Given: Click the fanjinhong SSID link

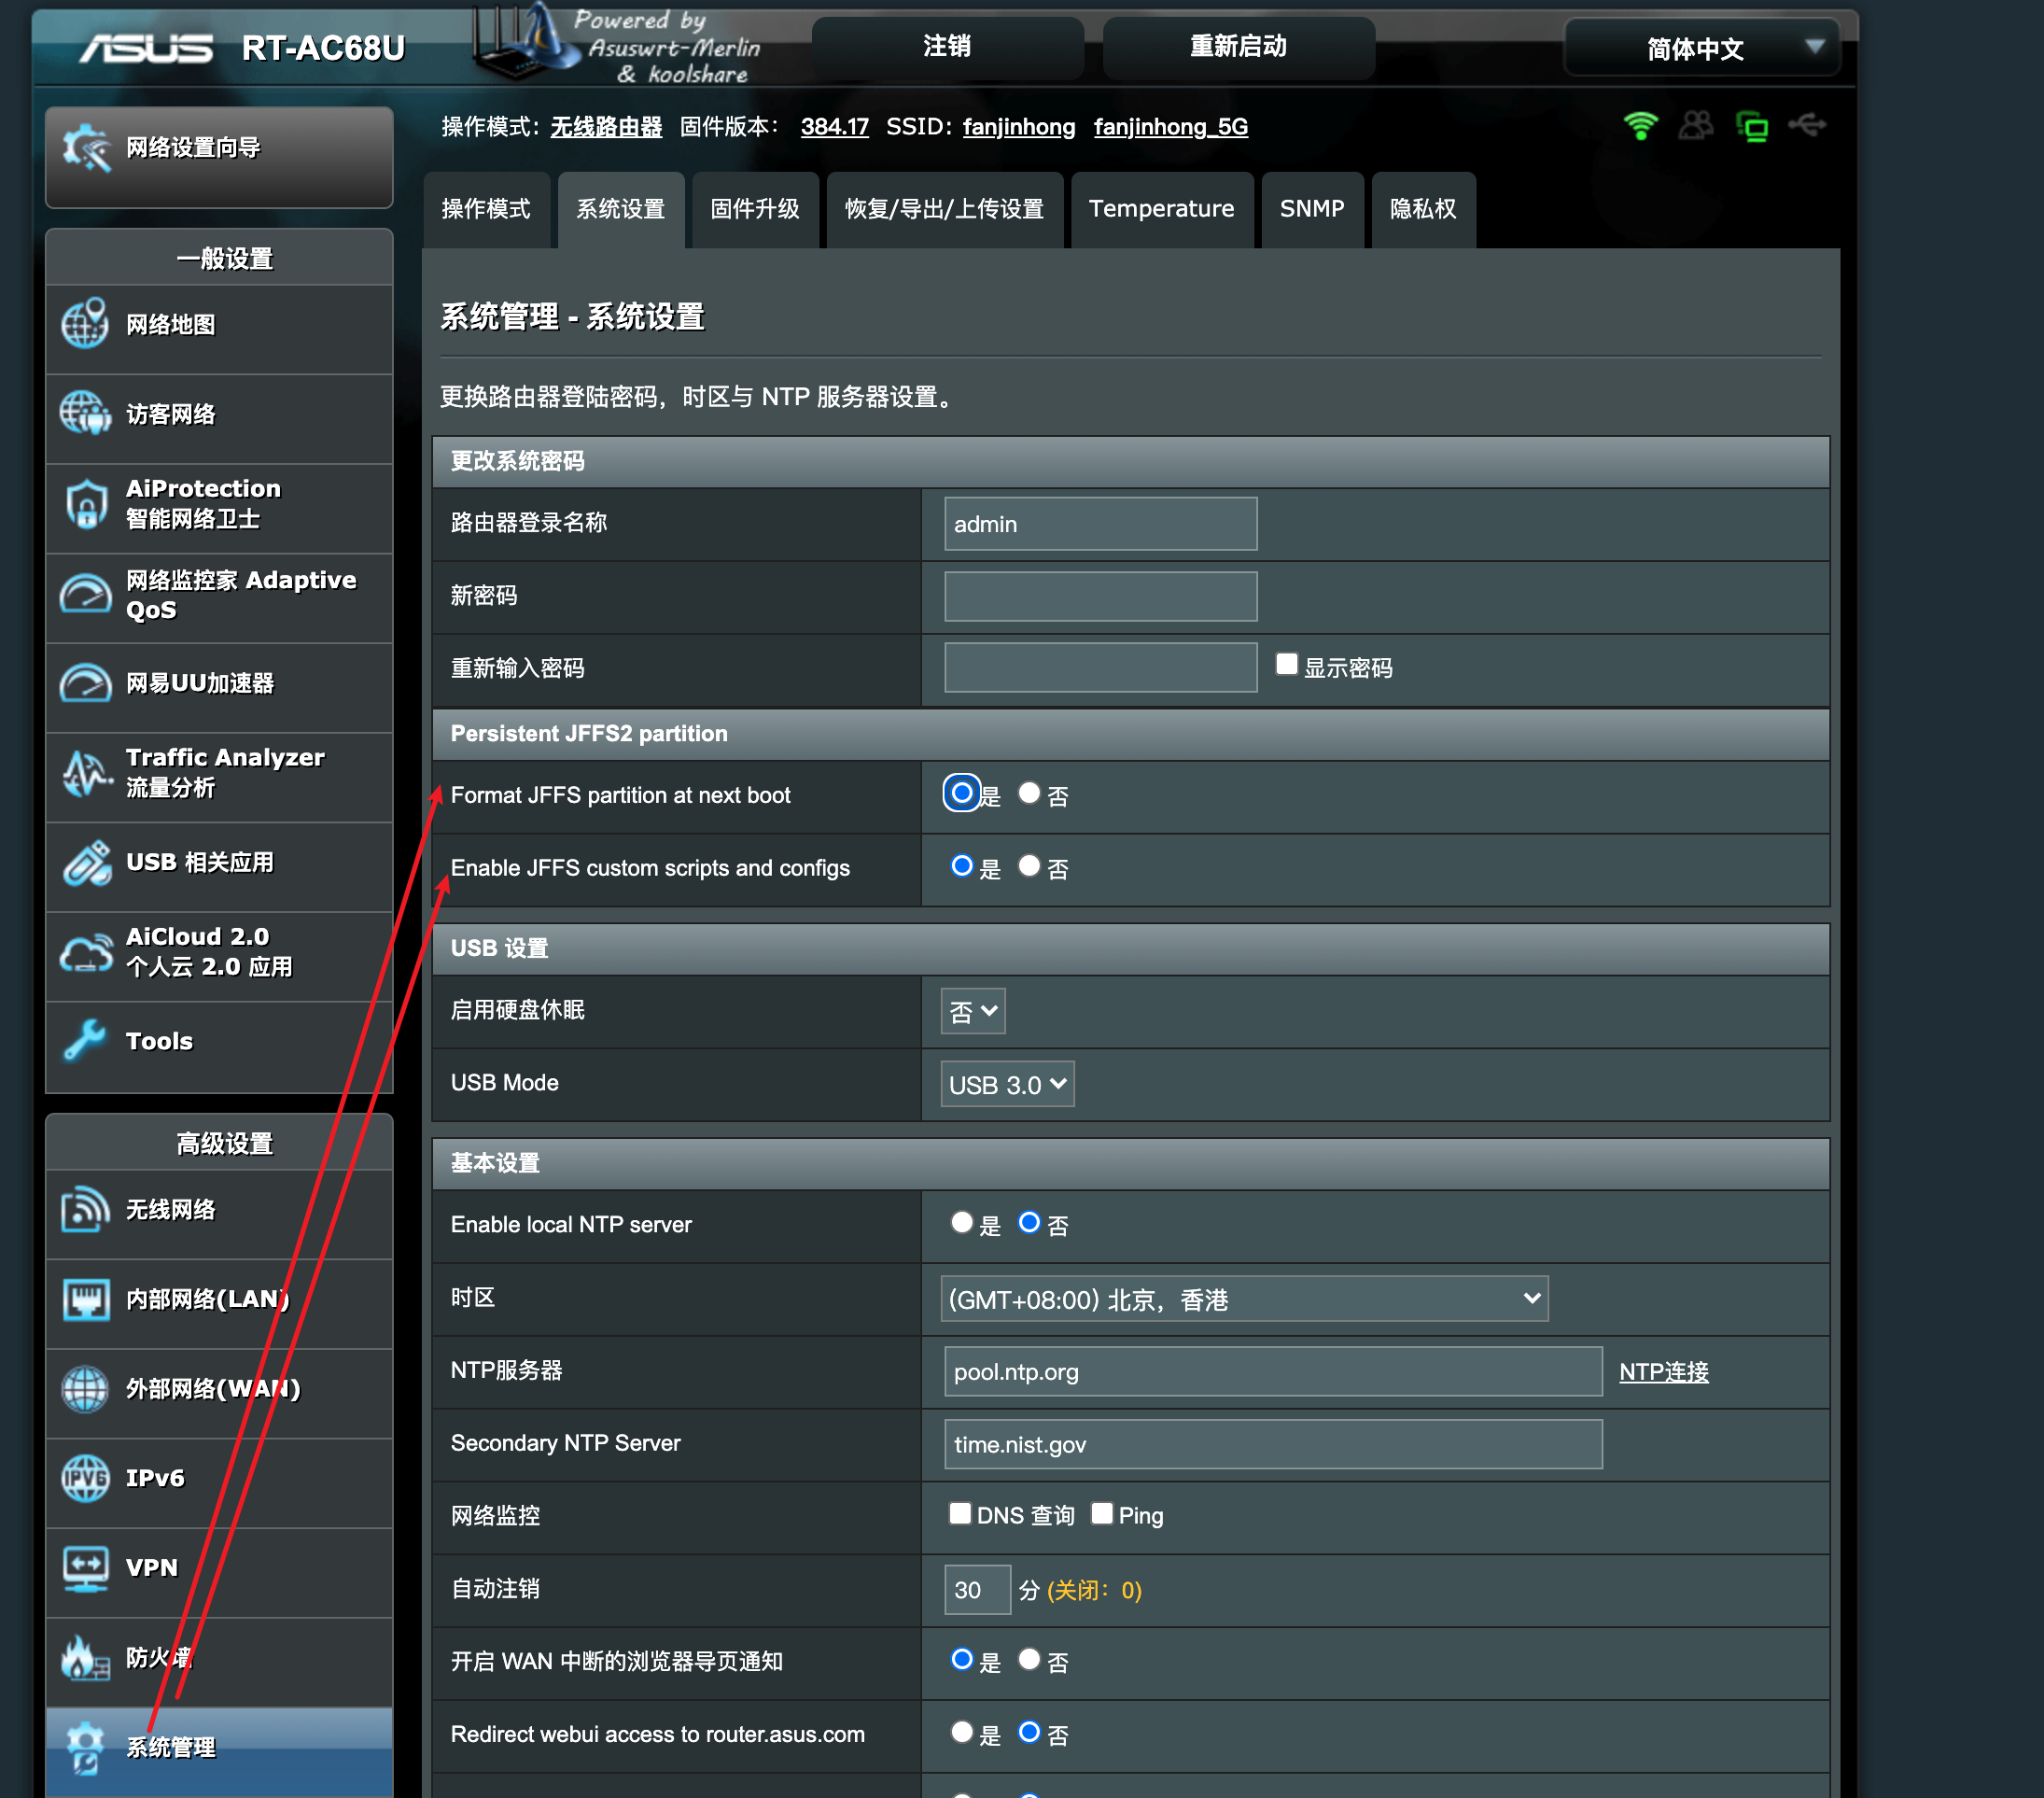Looking at the screenshot, I should [x=1018, y=127].
